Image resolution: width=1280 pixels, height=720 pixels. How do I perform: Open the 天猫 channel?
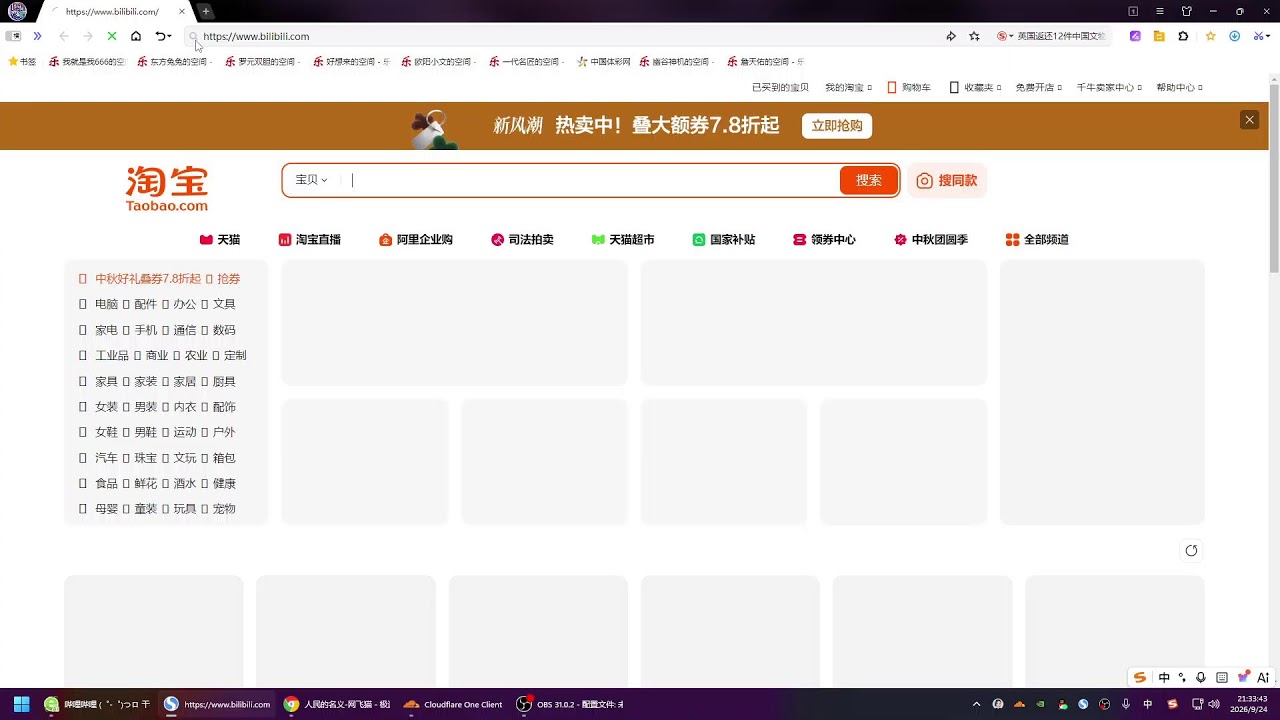(x=220, y=240)
